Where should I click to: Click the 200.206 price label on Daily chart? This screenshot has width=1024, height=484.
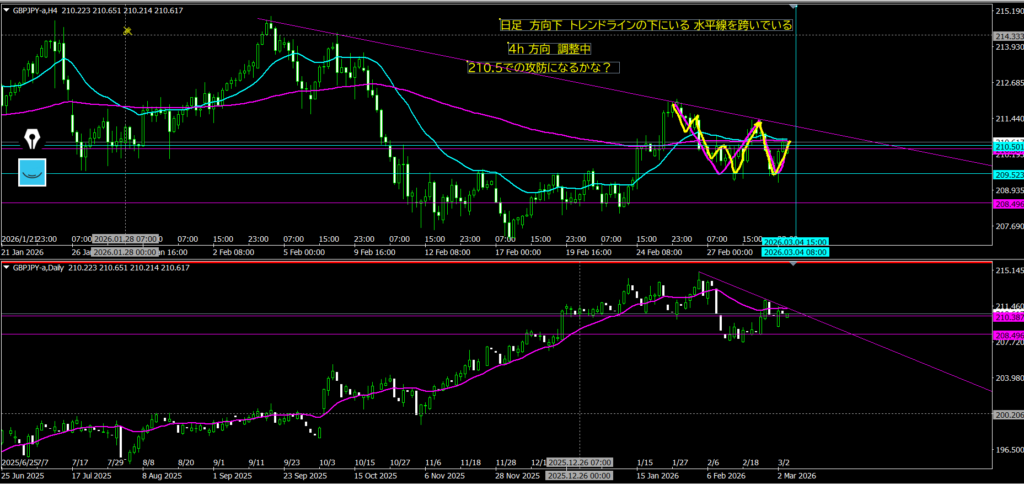[1007, 414]
